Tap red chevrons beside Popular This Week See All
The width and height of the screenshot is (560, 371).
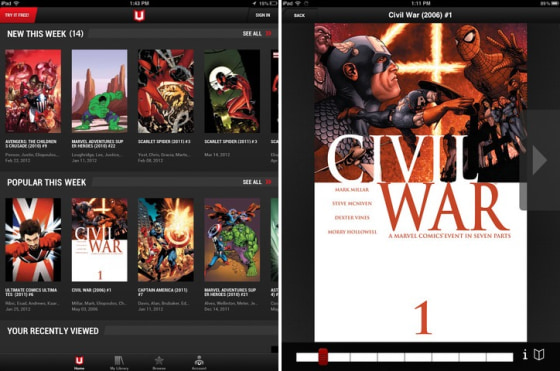click(269, 182)
